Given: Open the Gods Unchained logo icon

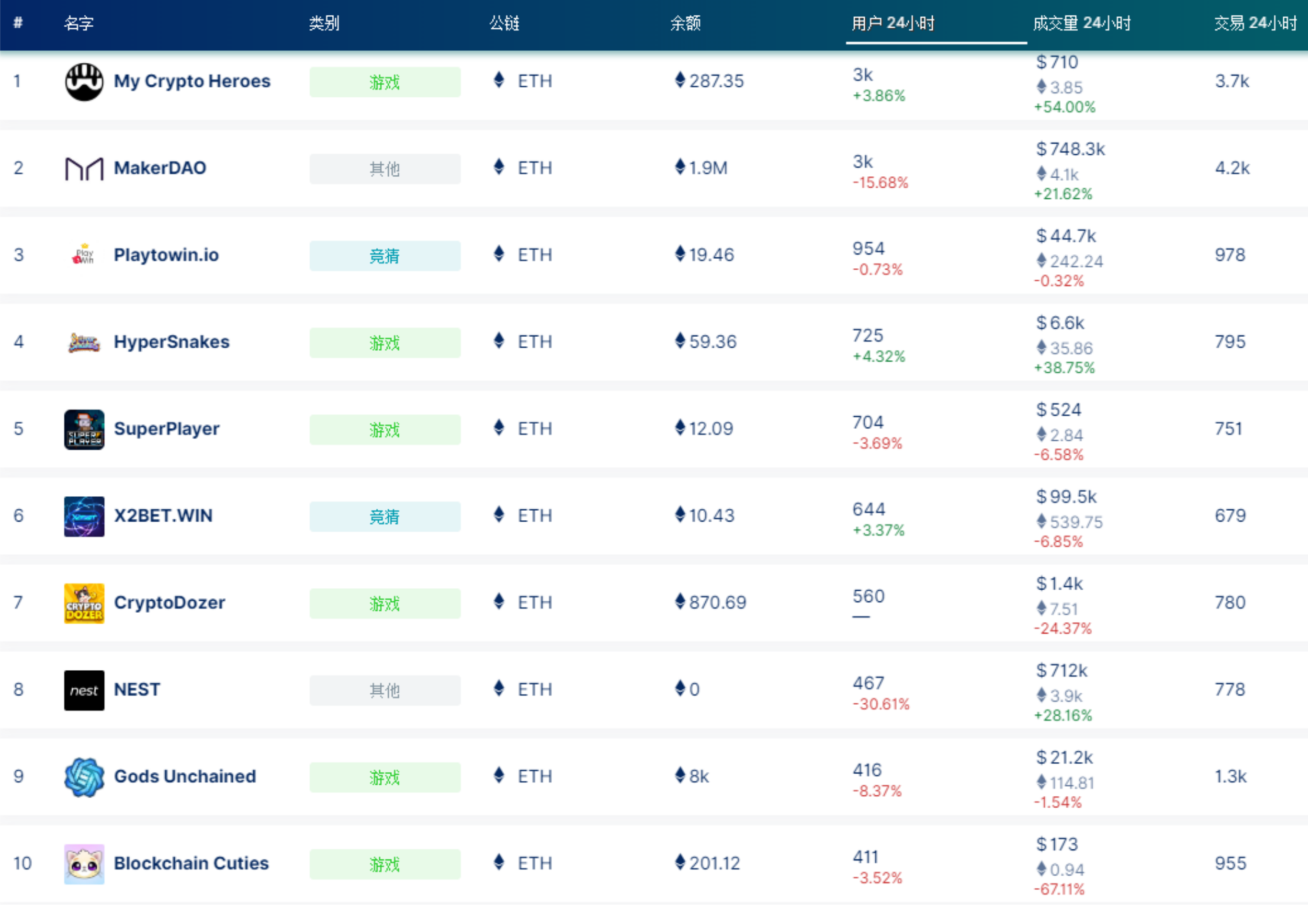Looking at the screenshot, I should pyautogui.click(x=84, y=777).
